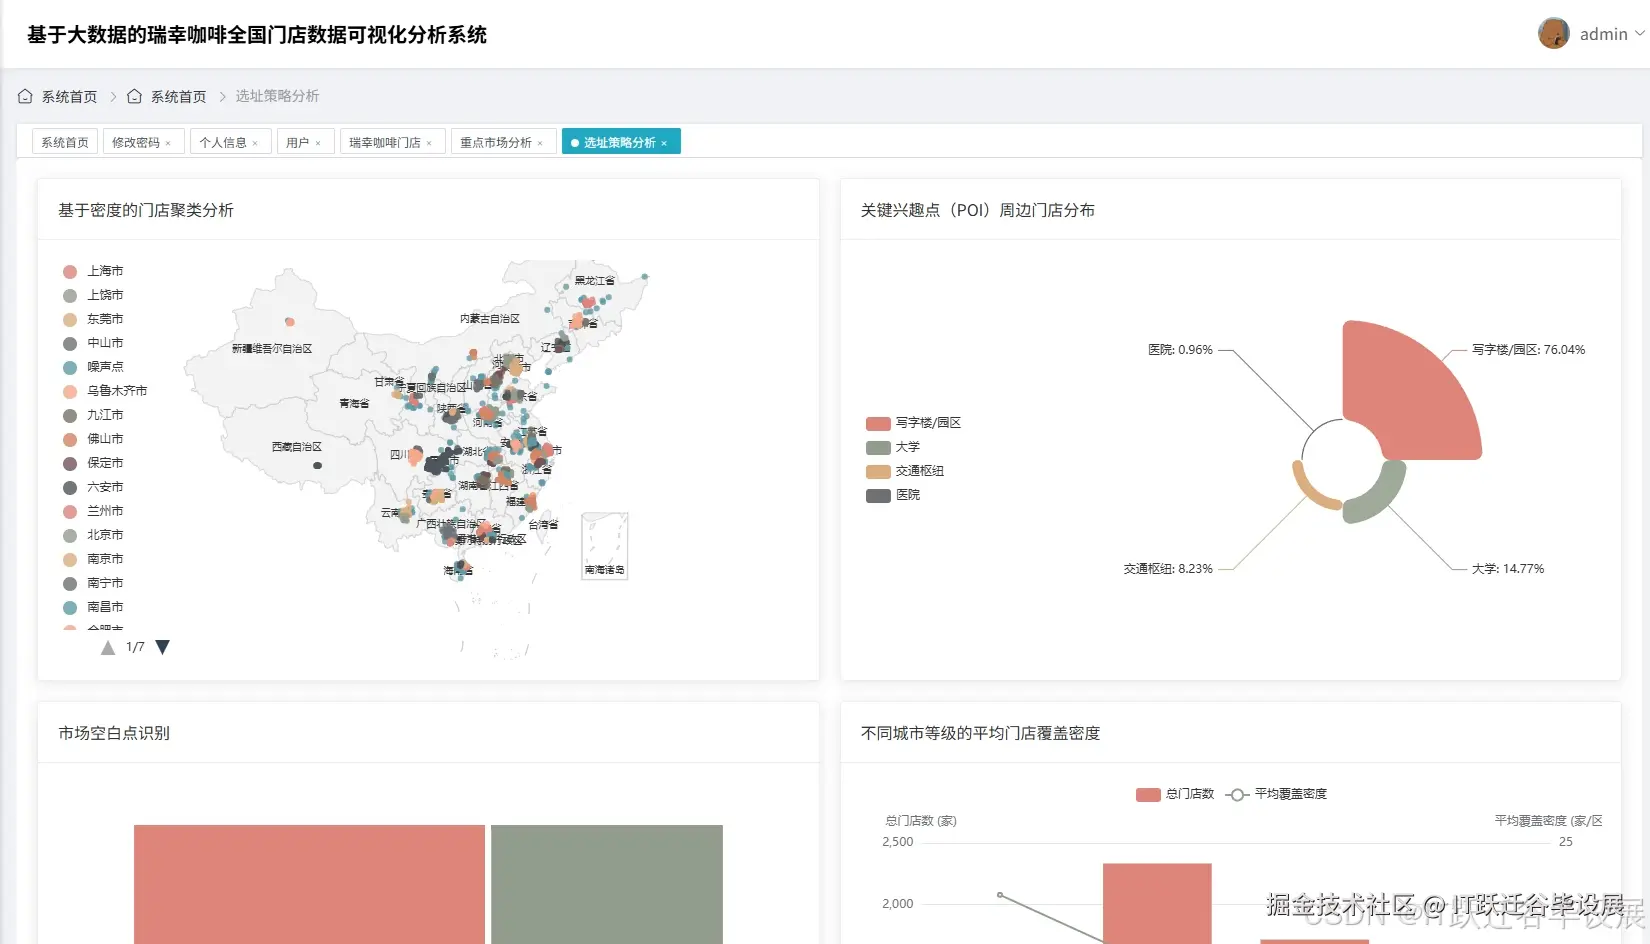Click the 交通枢纽: 8.23% pie label
Screen dimensions: 1650x944
click(x=1168, y=569)
